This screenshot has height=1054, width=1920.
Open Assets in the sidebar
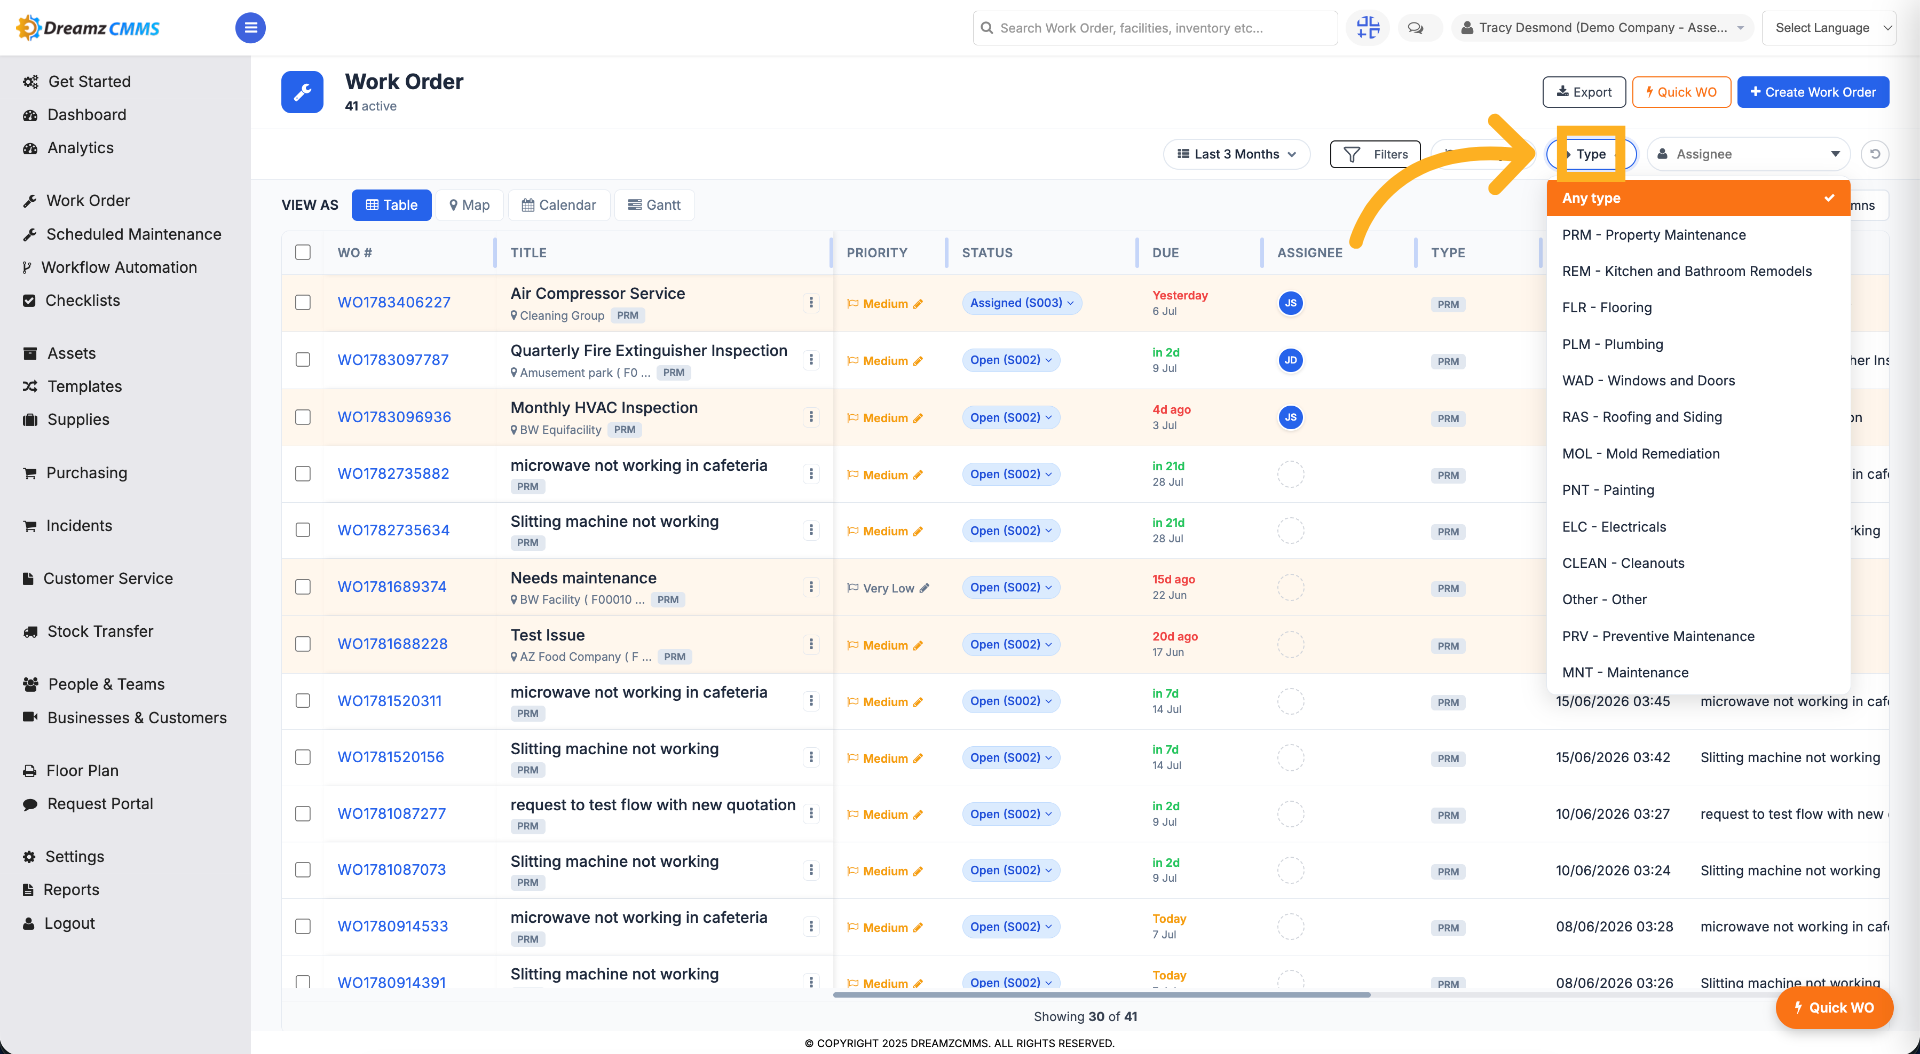[71, 353]
